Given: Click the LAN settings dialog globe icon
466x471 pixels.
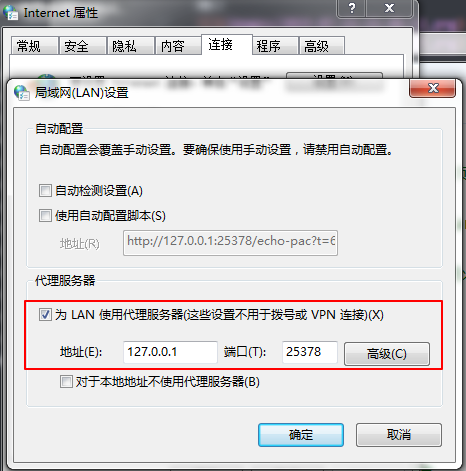Looking at the screenshot, I should pyautogui.click(x=22, y=92).
